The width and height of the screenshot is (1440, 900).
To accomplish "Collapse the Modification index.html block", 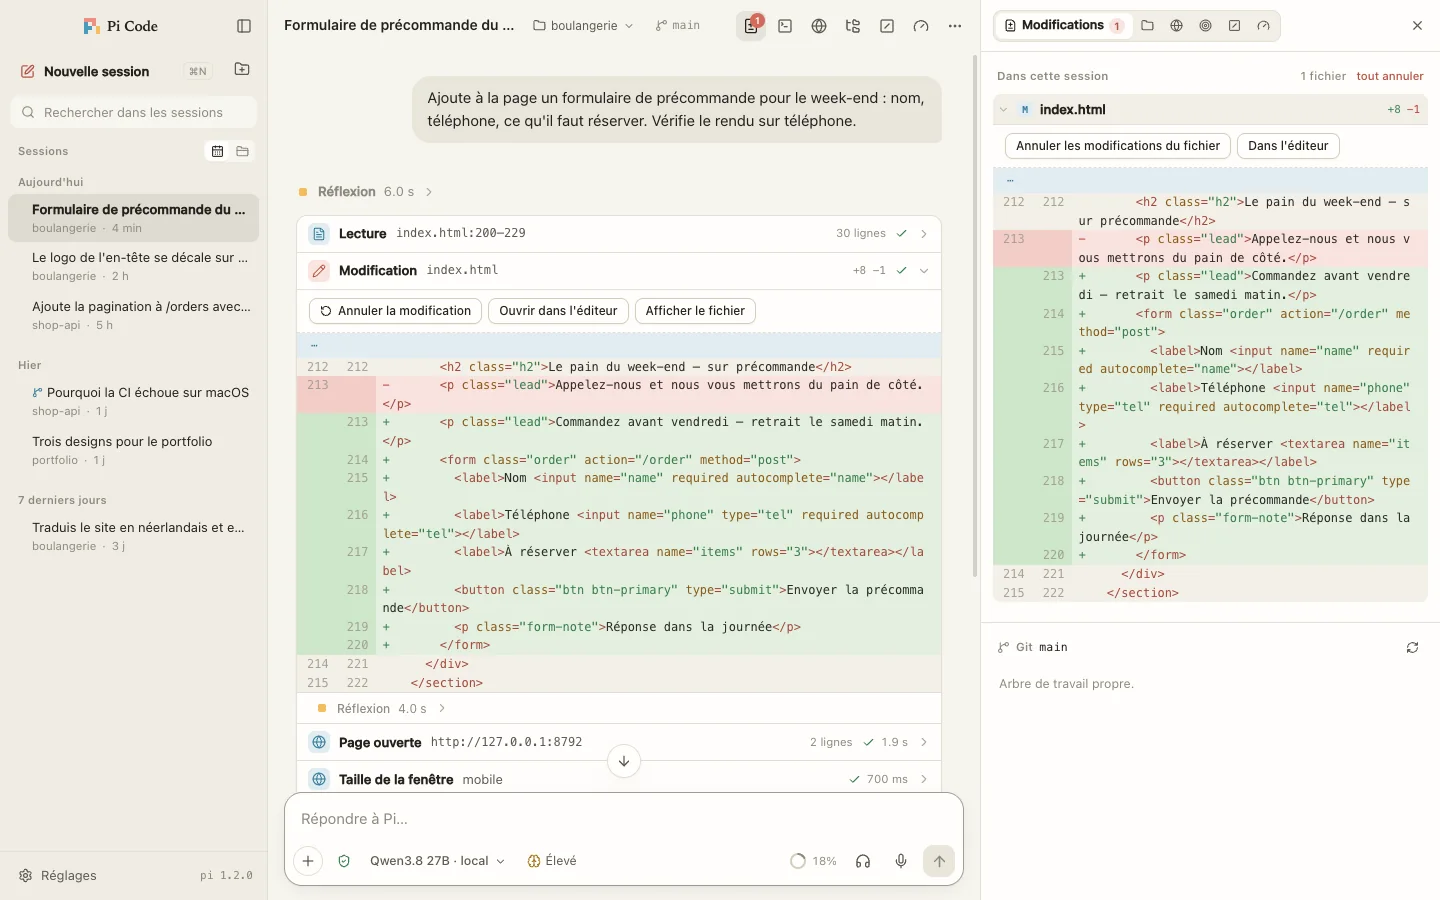I will (x=619, y=271).
